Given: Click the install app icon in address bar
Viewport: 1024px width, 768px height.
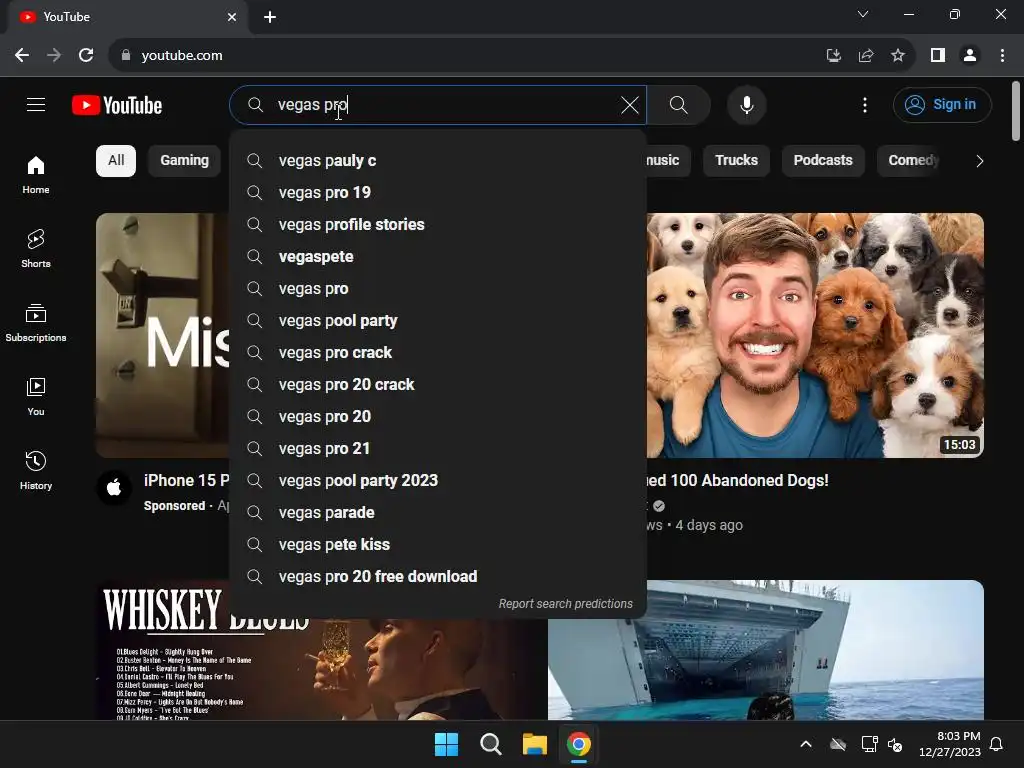Looking at the screenshot, I should tap(833, 56).
